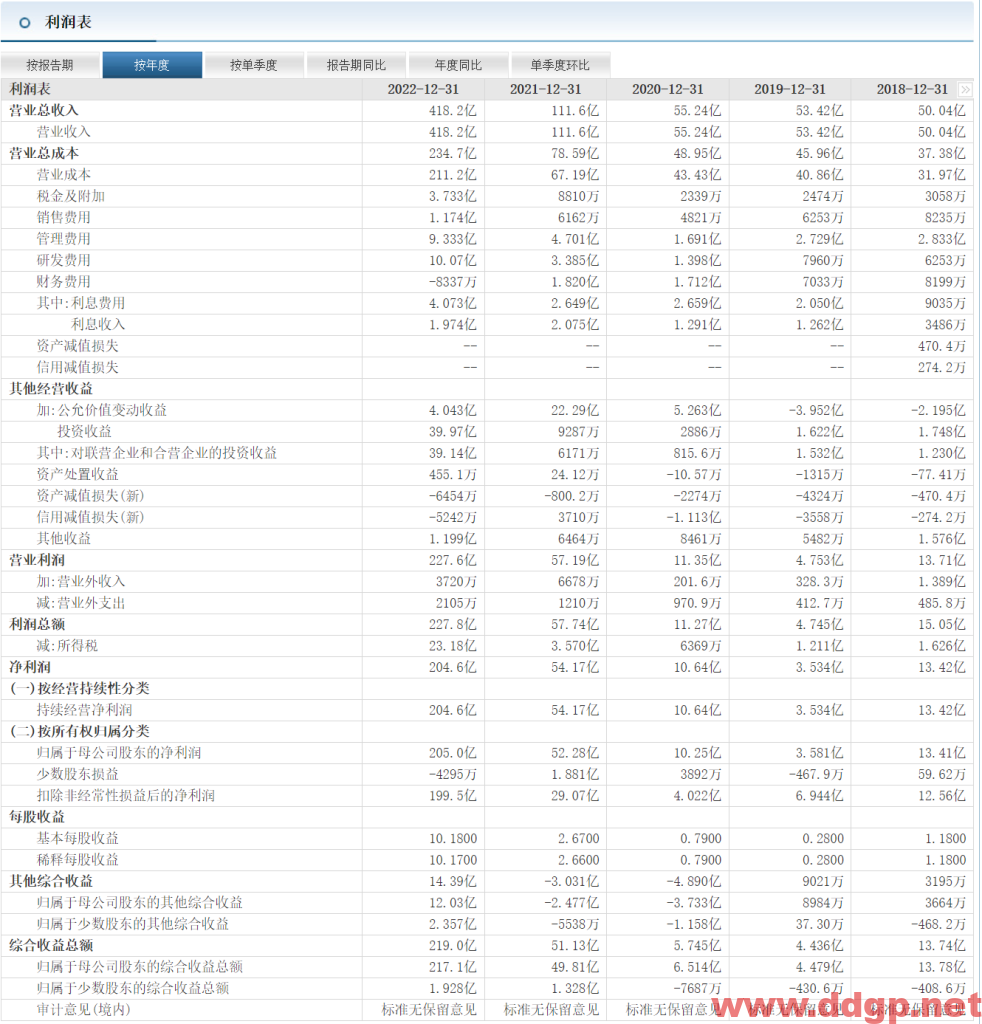Click the 减:营业外支出 row label

point(80,603)
